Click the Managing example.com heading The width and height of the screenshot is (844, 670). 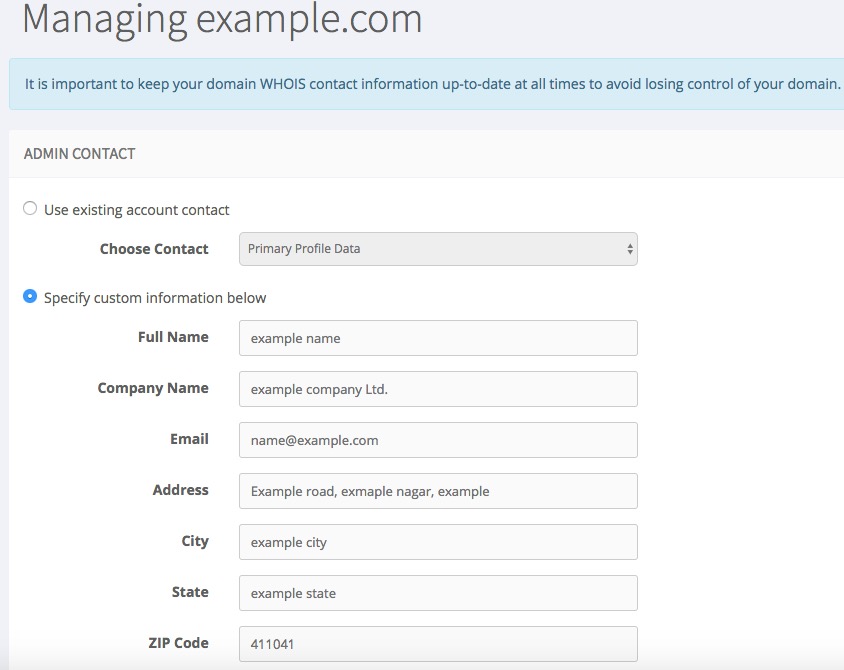pos(222,19)
